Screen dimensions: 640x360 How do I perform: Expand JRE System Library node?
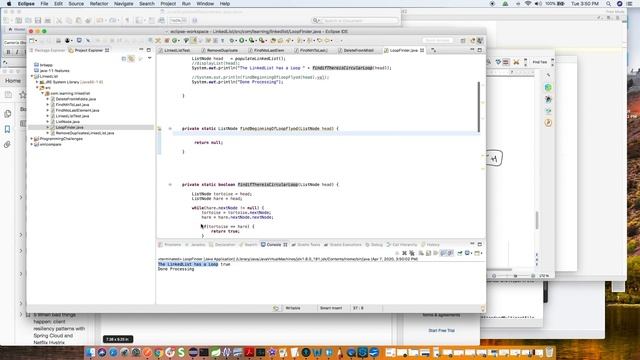point(37,82)
